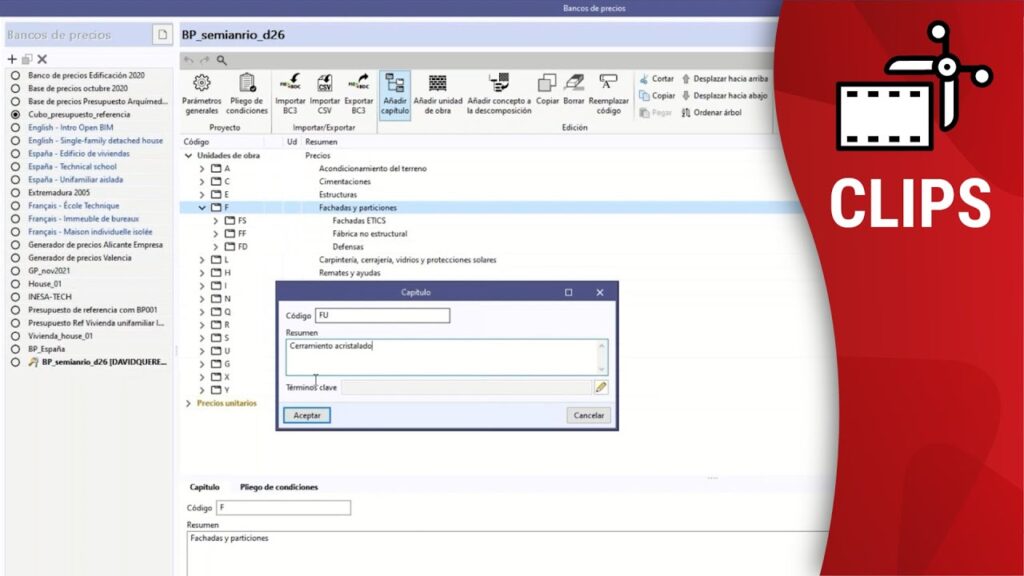Image resolution: width=1024 pixels, height=576 pixels.
Task: Switch to Pliego de condiciones tab
Action: (279, 487)
